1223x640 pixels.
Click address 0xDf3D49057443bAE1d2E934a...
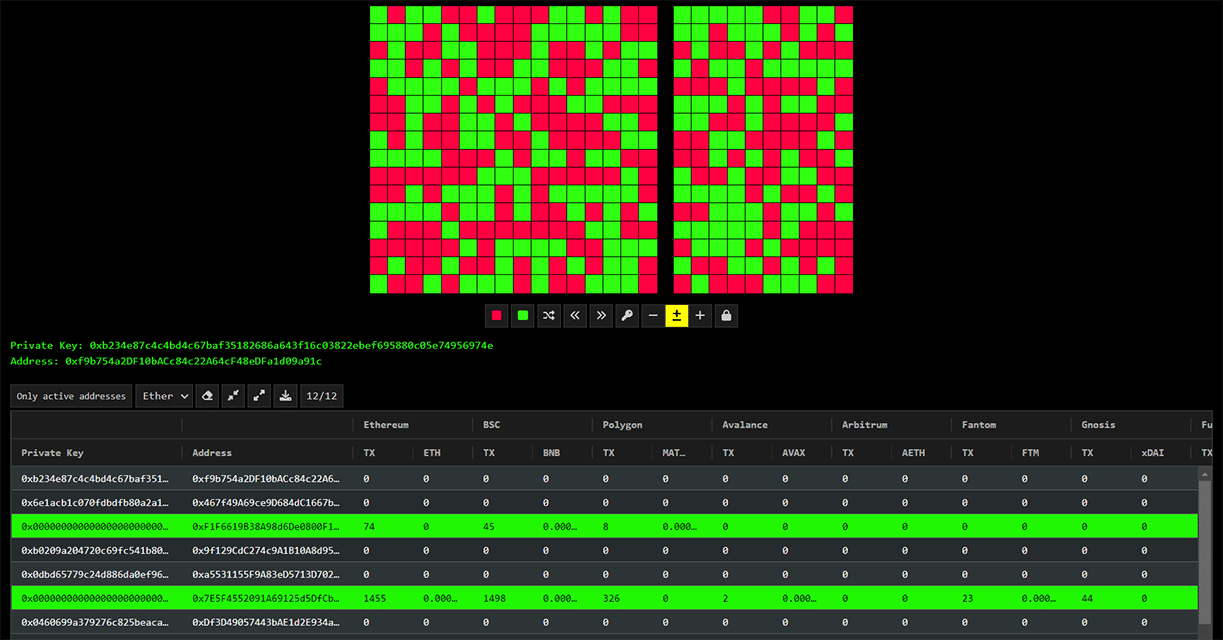(266, 622)
